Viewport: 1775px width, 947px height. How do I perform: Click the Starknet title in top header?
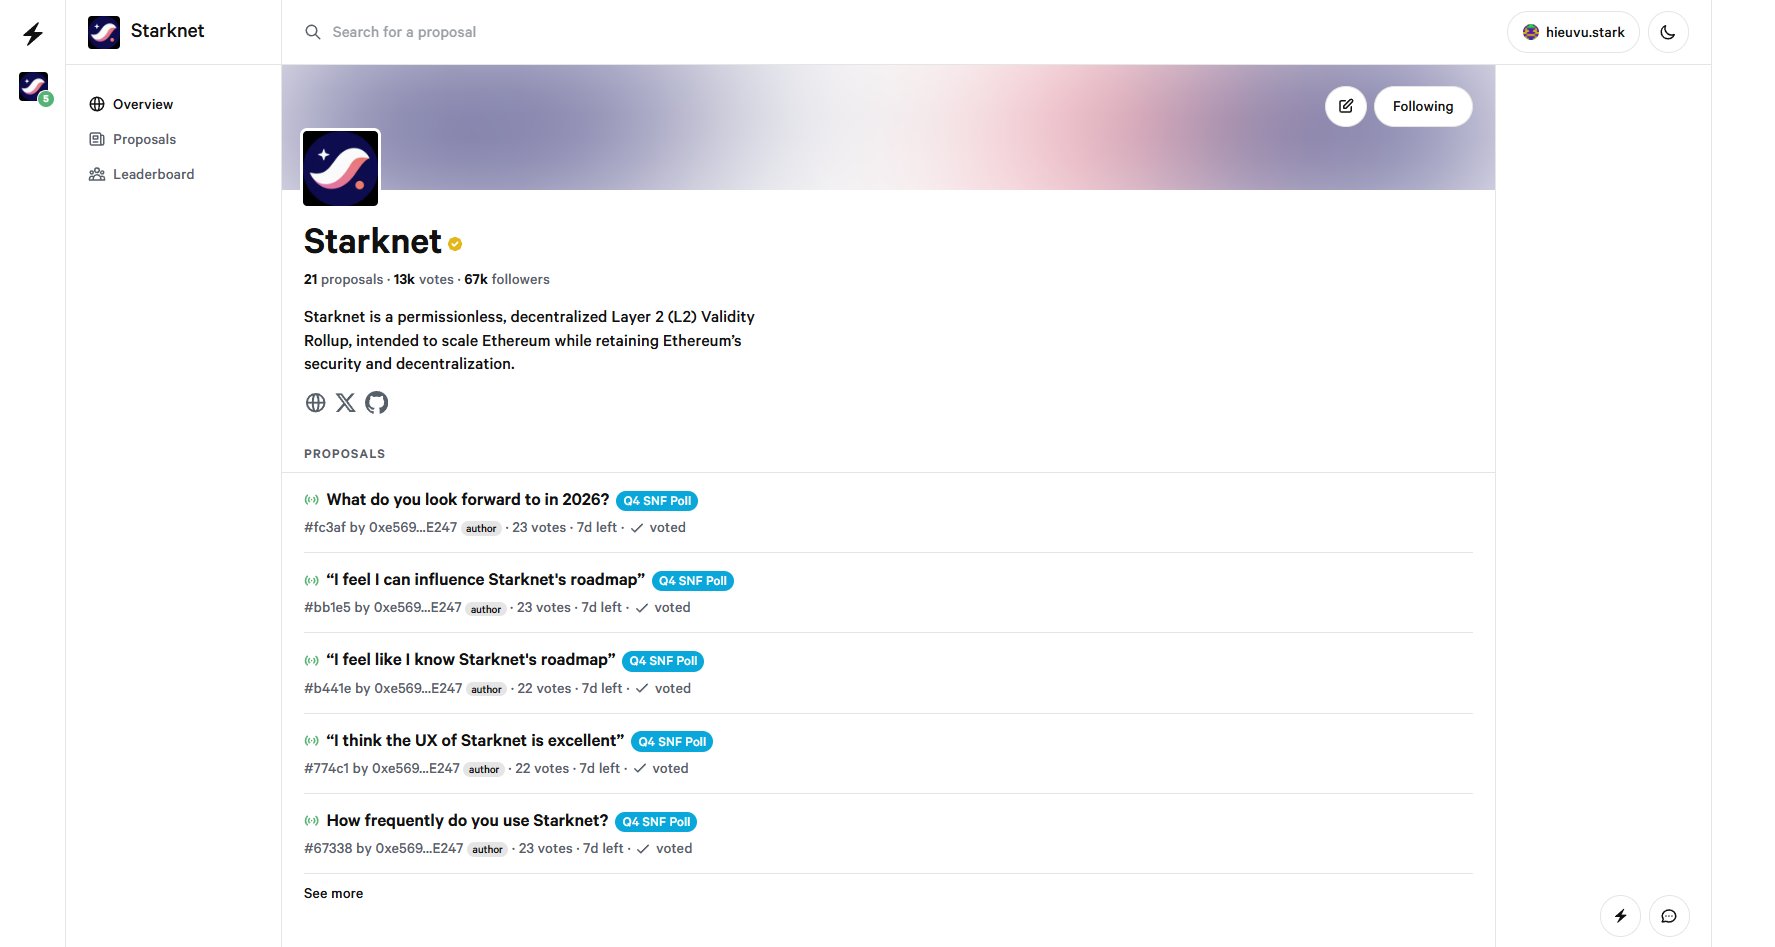[168, 31]
